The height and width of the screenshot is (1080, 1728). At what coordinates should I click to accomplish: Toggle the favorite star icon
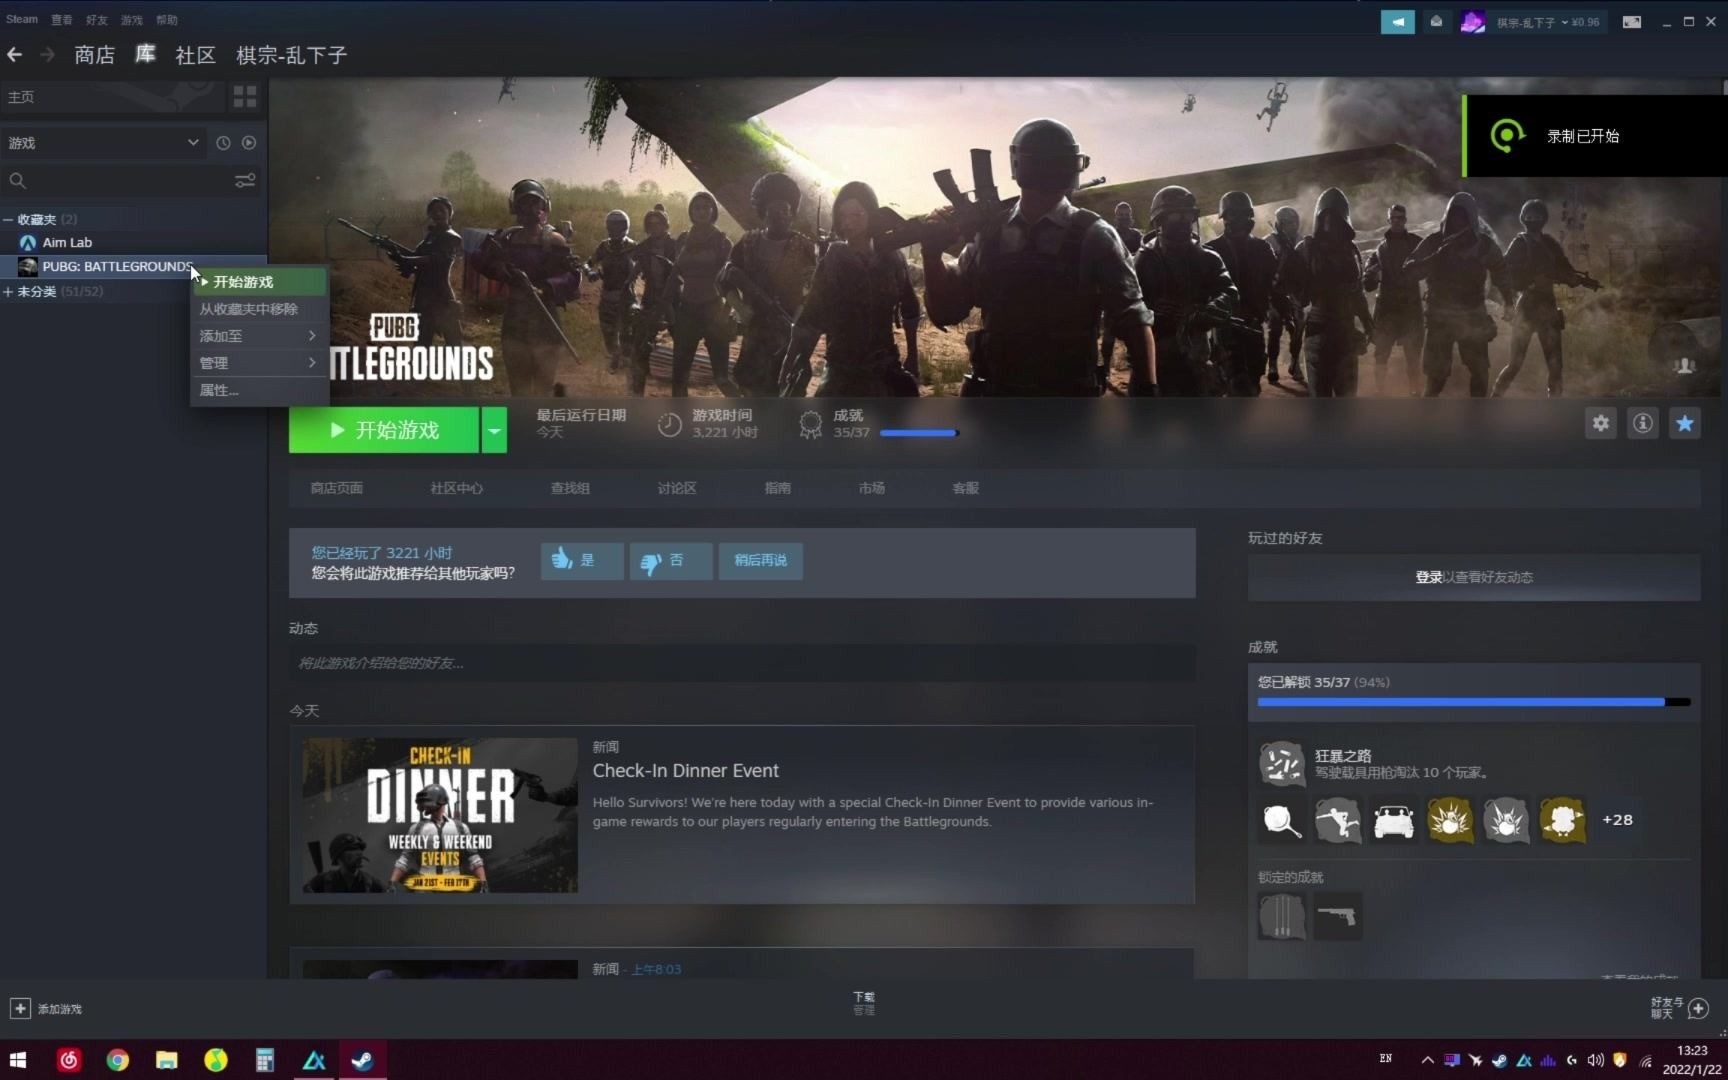point(1685,423)
